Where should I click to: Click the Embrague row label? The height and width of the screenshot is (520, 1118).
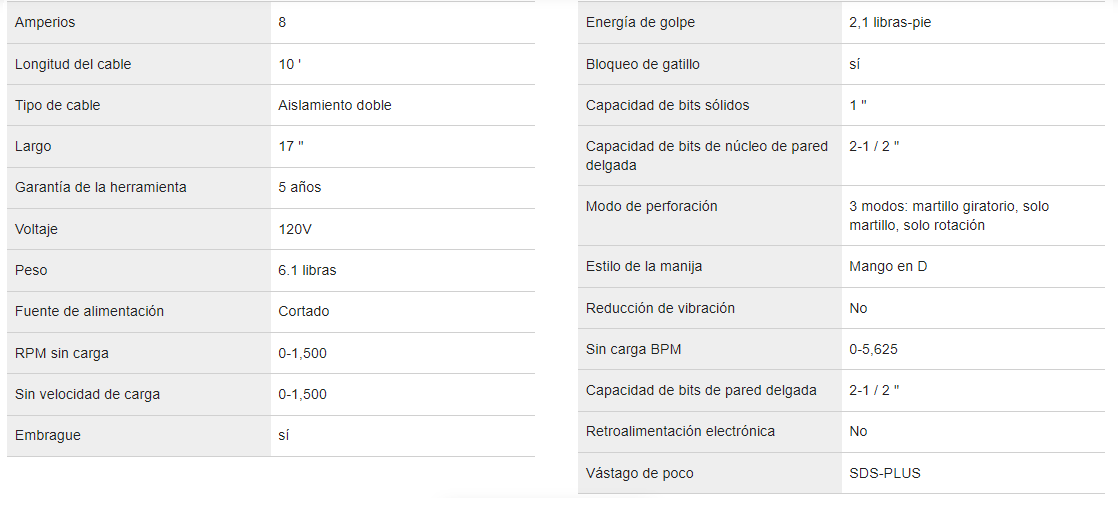pos(48,436)
